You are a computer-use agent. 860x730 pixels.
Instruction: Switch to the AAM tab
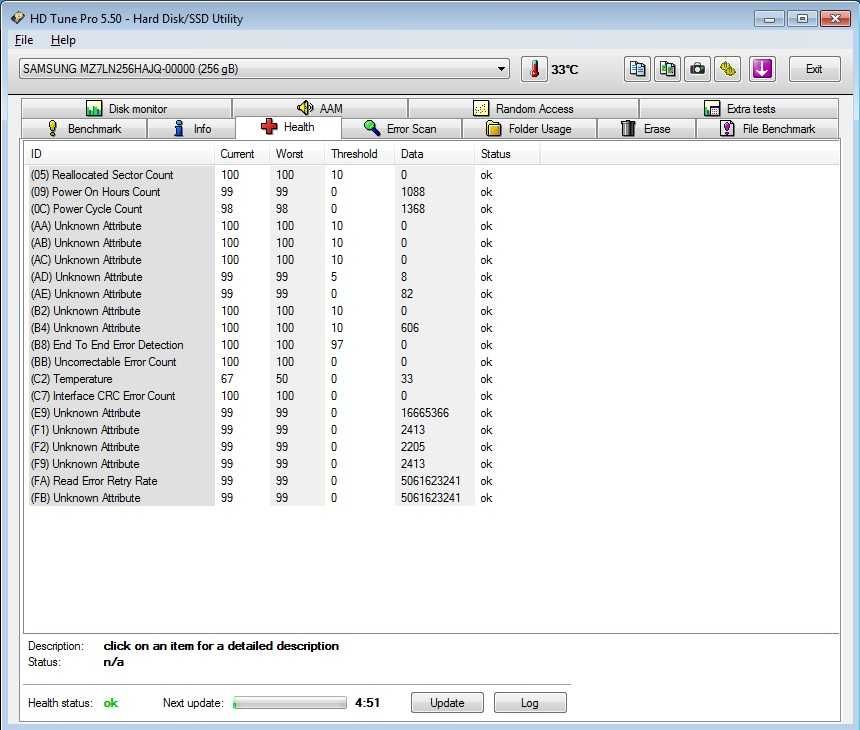[x=320, y=109]
